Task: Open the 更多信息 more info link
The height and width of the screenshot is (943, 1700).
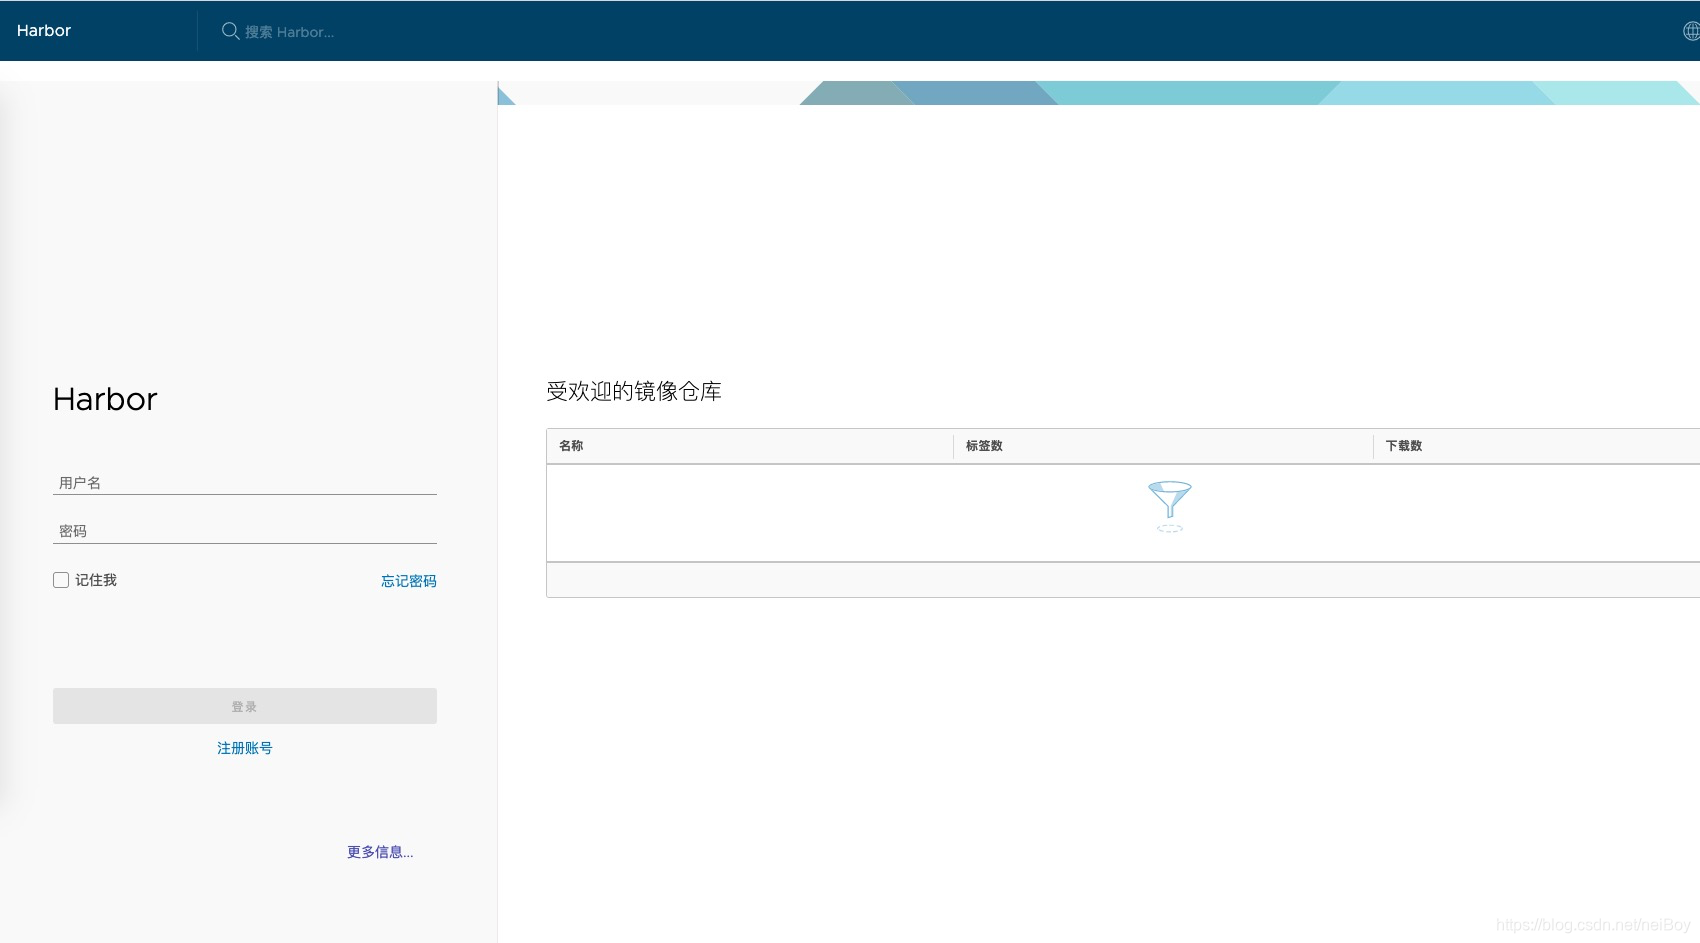Action: click(x=379, y=851)
